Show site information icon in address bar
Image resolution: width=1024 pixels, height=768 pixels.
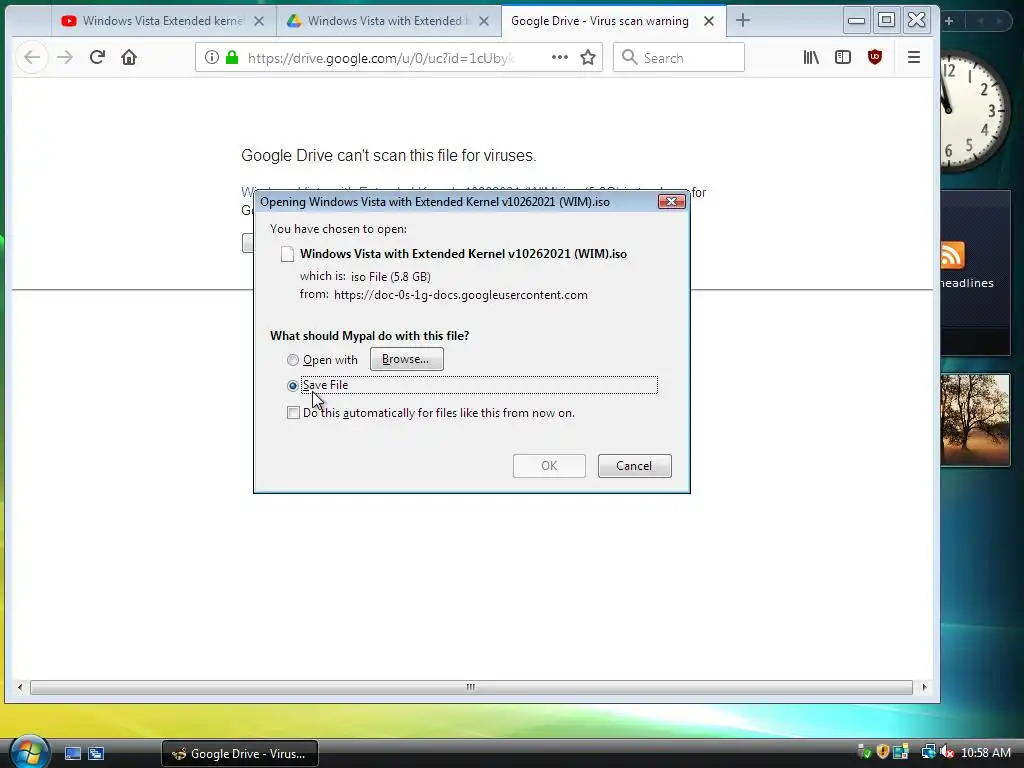212,57
